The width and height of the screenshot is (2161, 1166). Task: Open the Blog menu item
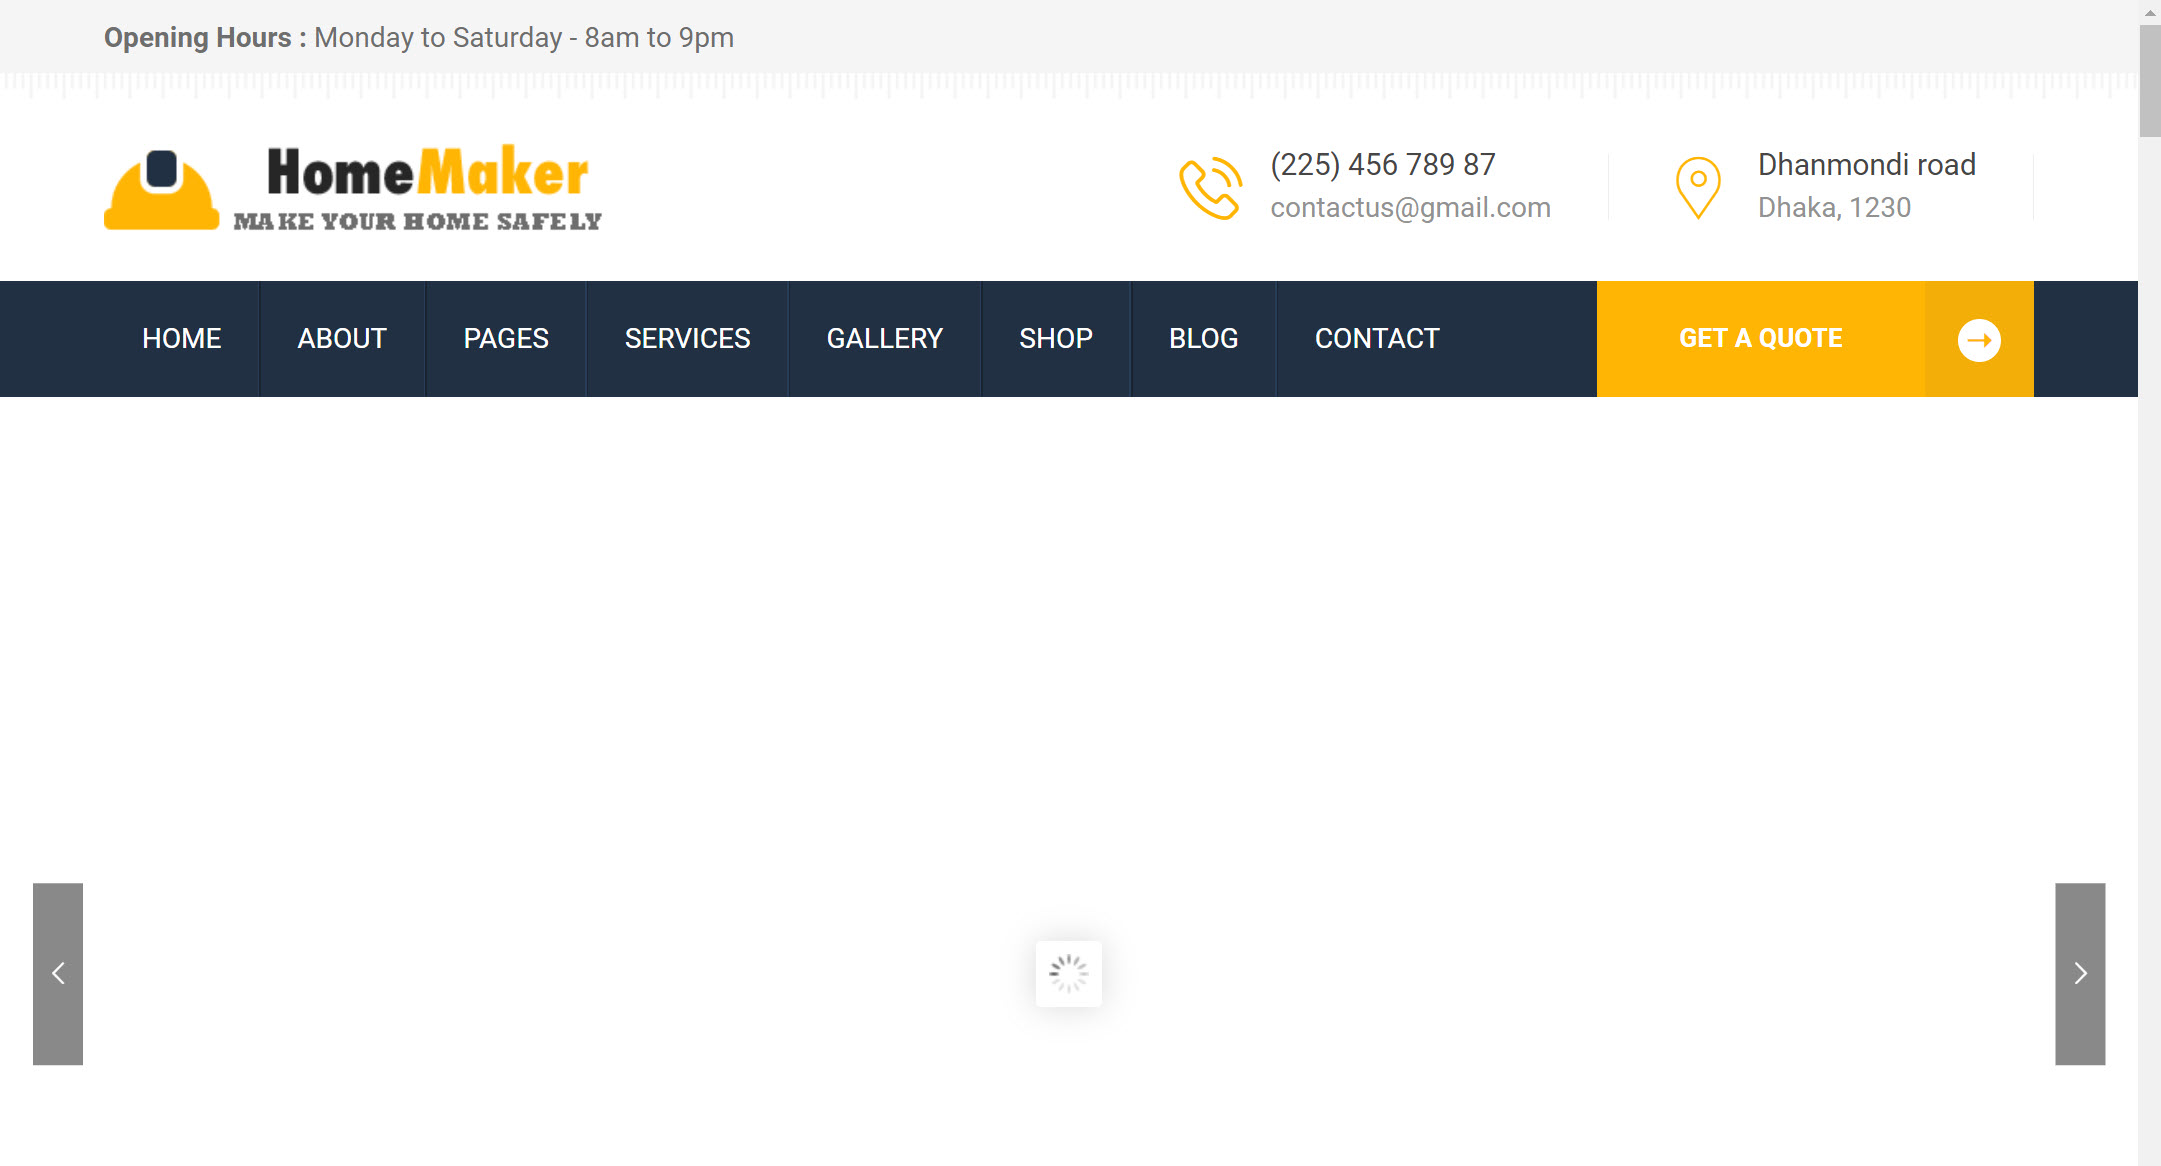(x=1203, y=339)
